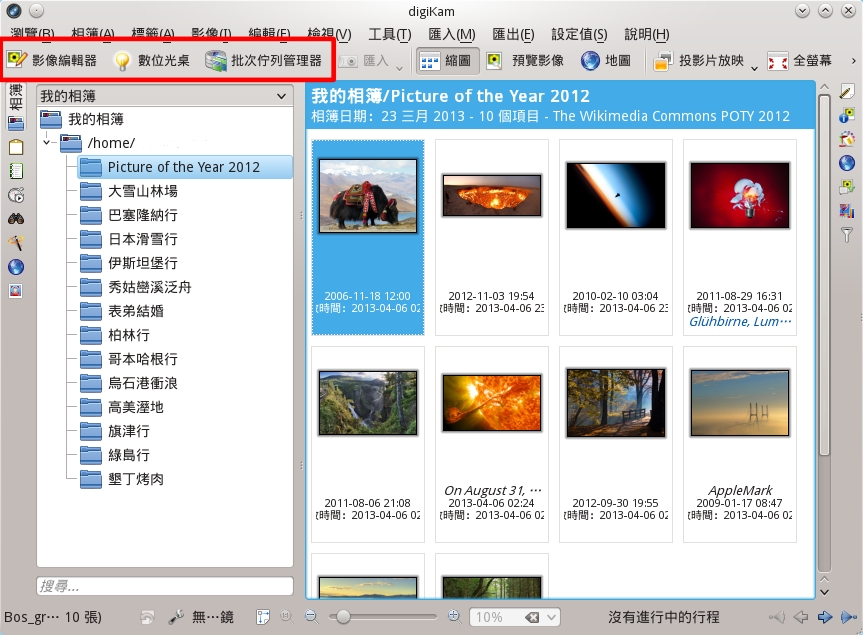Select the 秀姑巒溪泛舟 album
863x635 pixels.
[135, 287]
